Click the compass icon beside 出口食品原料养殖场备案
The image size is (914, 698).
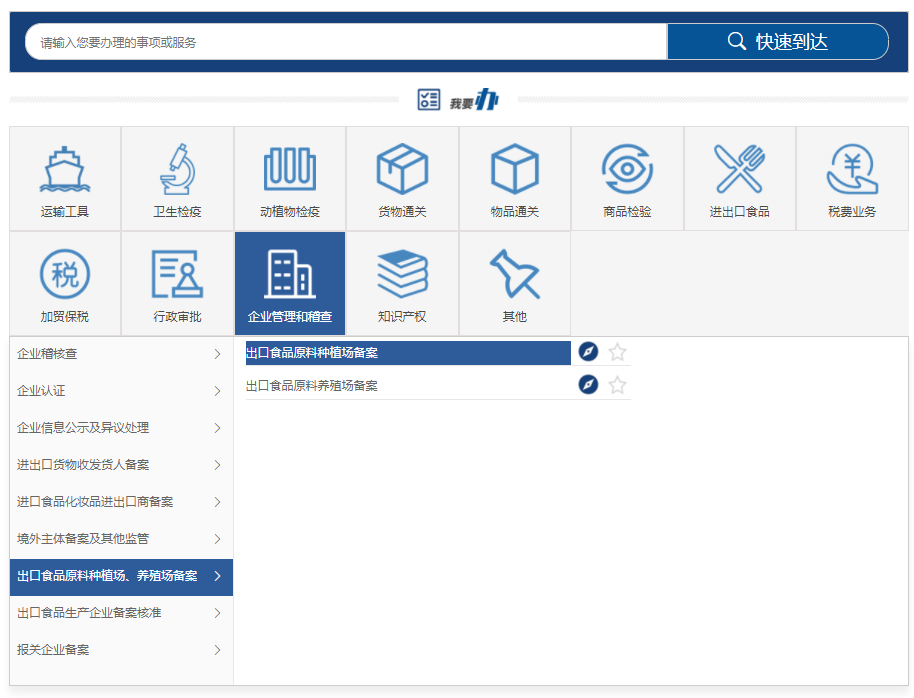[588, 385]
